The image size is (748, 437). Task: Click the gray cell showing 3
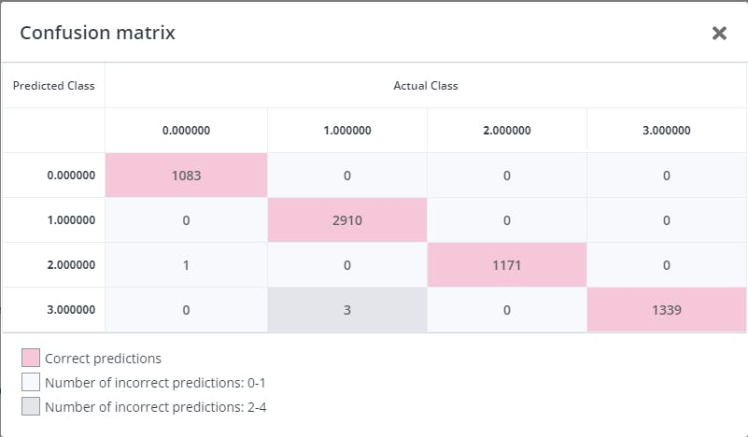point(347,310)
